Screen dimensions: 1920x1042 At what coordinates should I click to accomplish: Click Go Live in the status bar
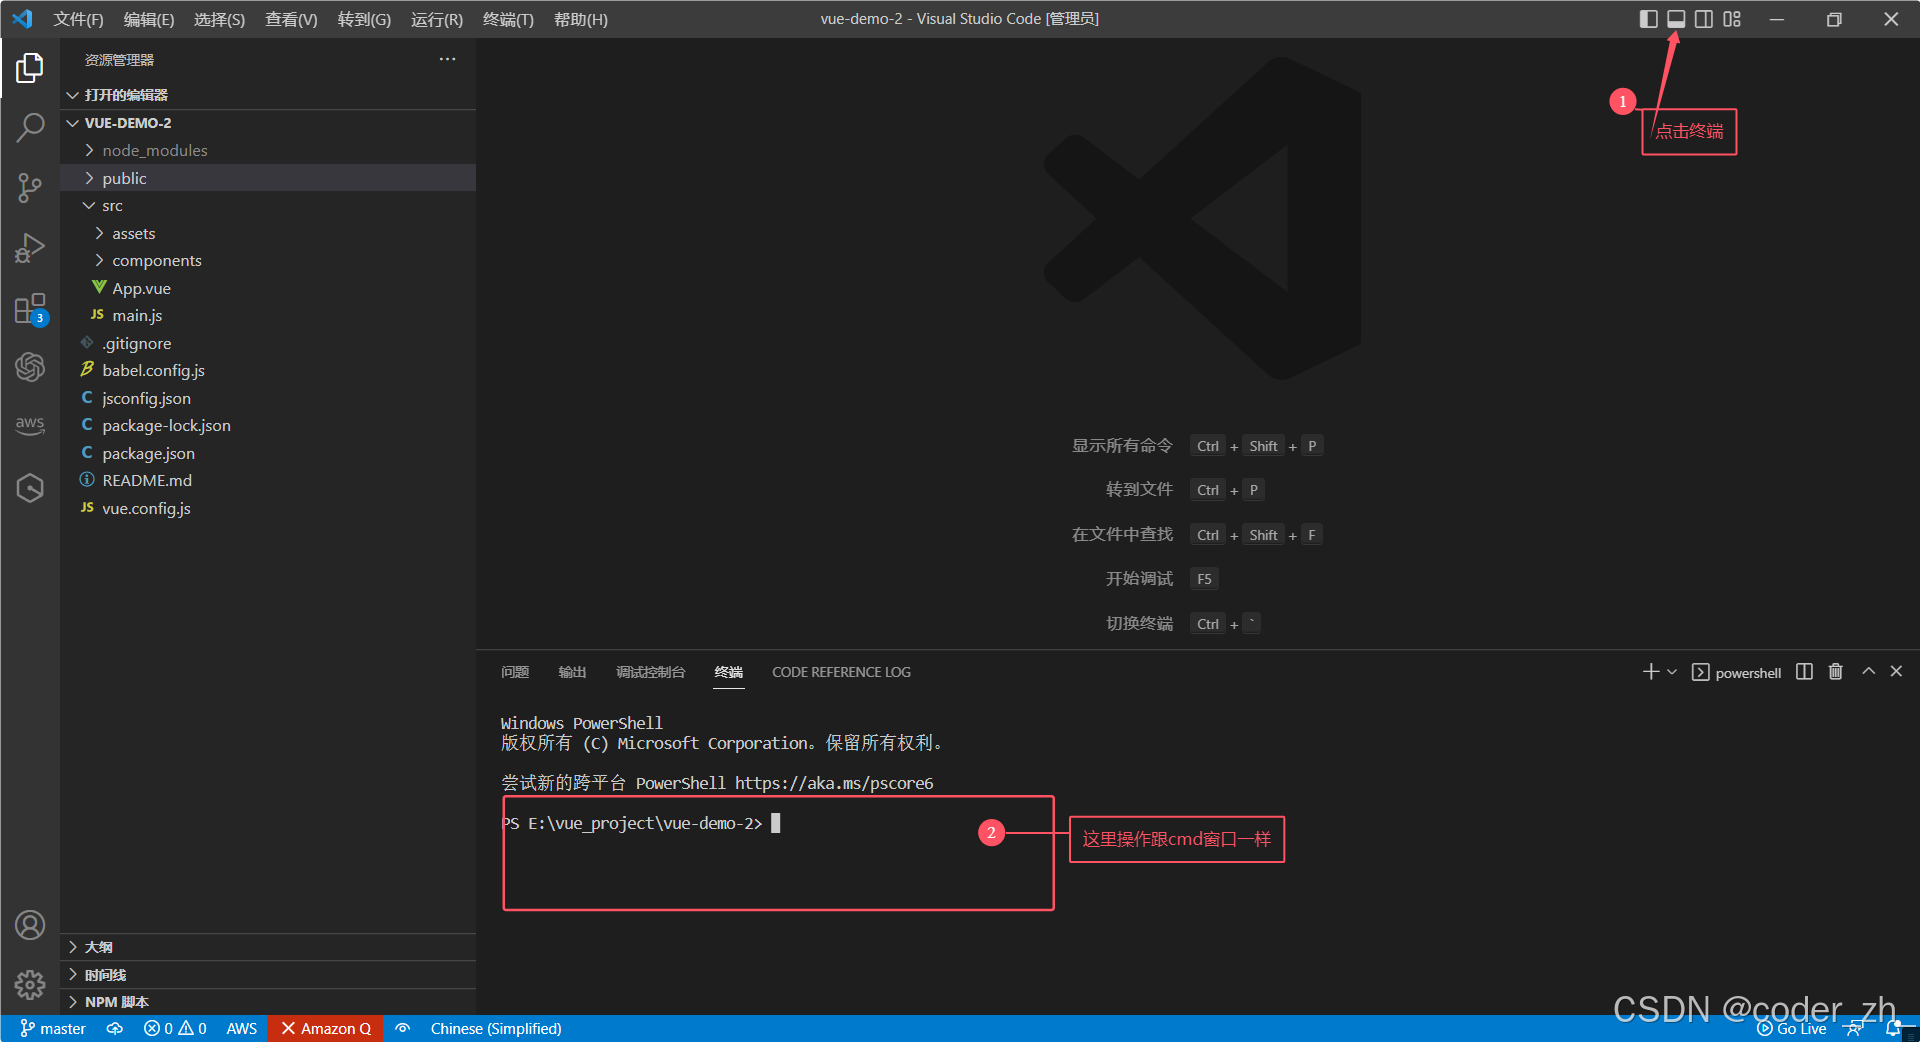1792,1028
